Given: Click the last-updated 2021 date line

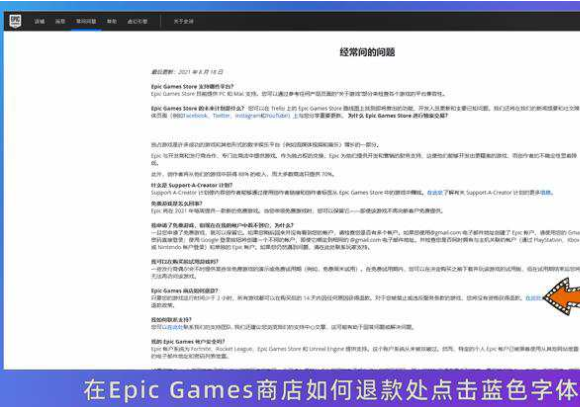Looking at the screenshot, I should point(187,72).
